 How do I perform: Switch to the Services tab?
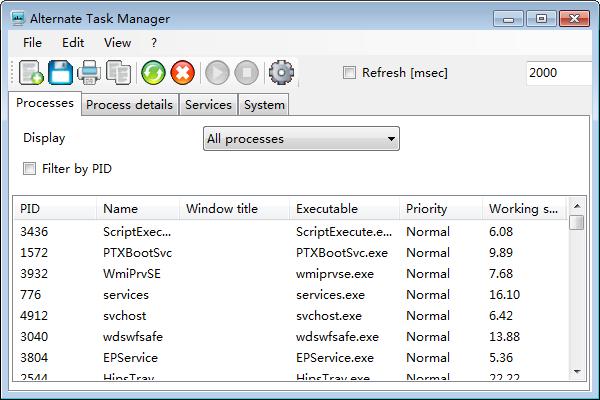click(208, 104)
